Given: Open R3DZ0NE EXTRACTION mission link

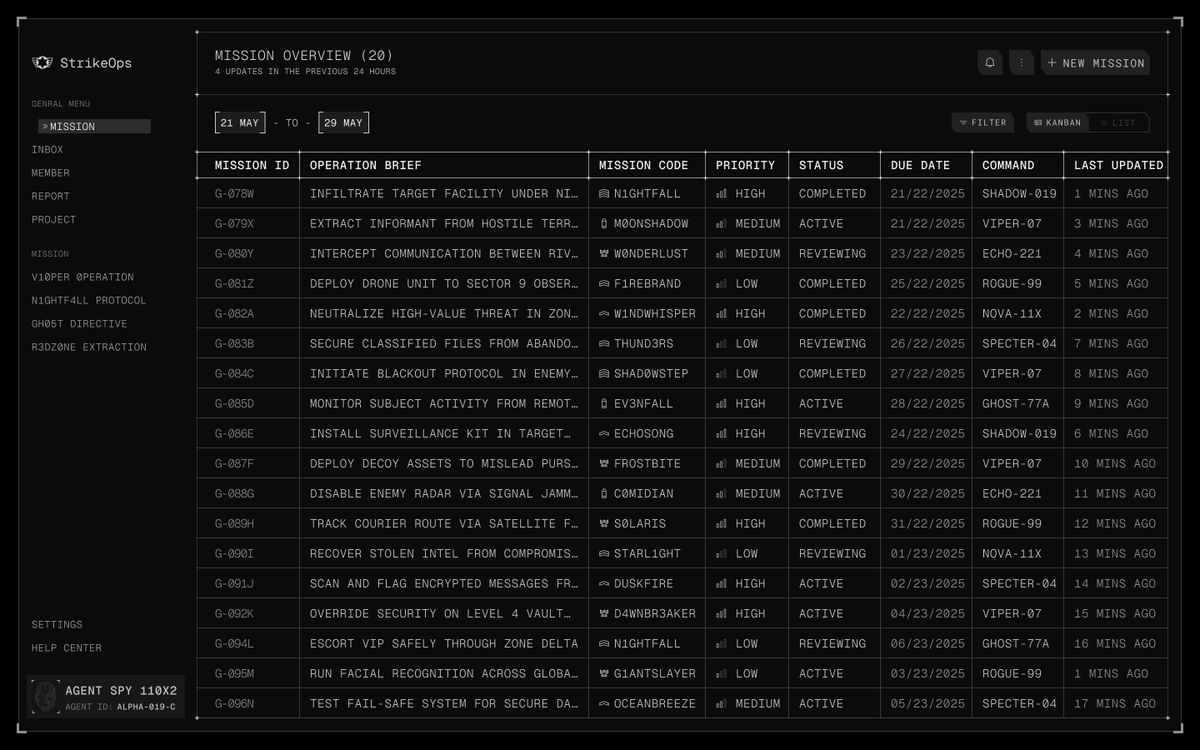Looking at the screenshot, I should (x=89, y=347).
